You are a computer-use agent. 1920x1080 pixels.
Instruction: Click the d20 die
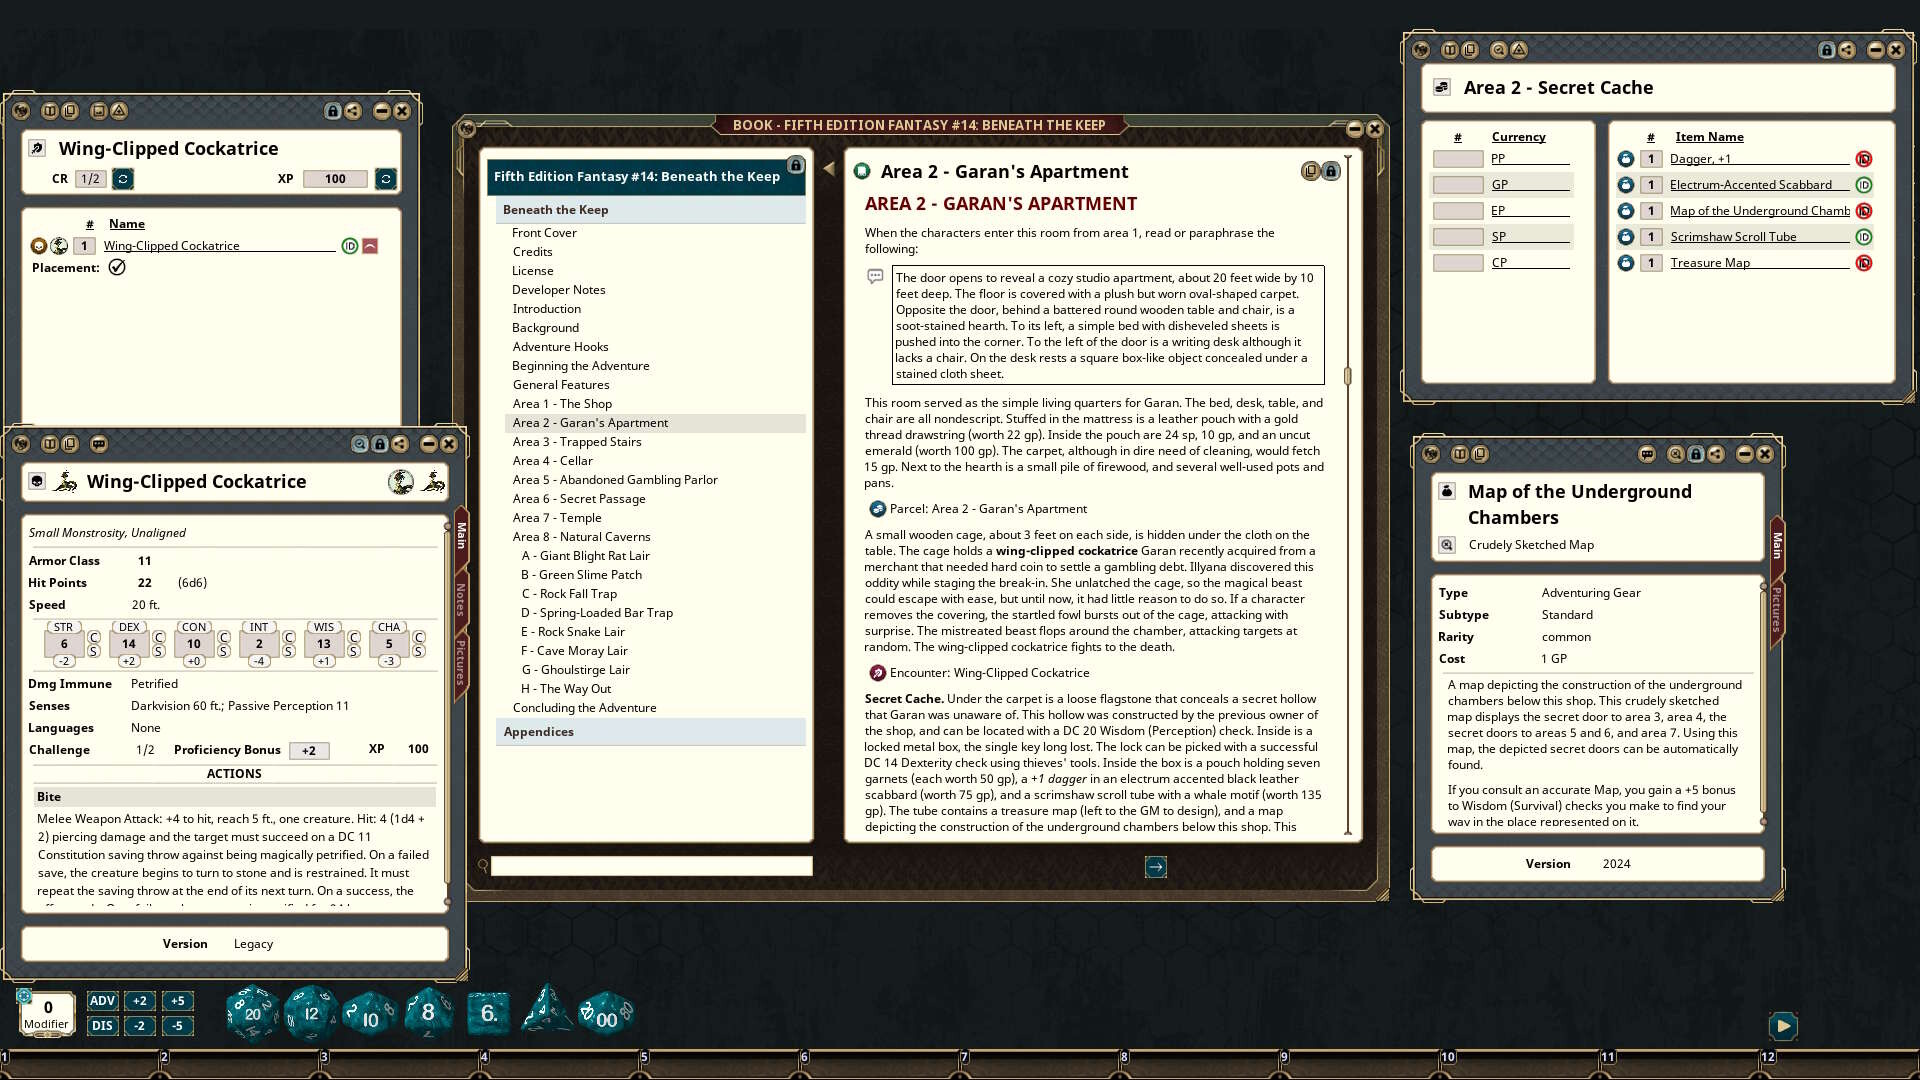252,1014
